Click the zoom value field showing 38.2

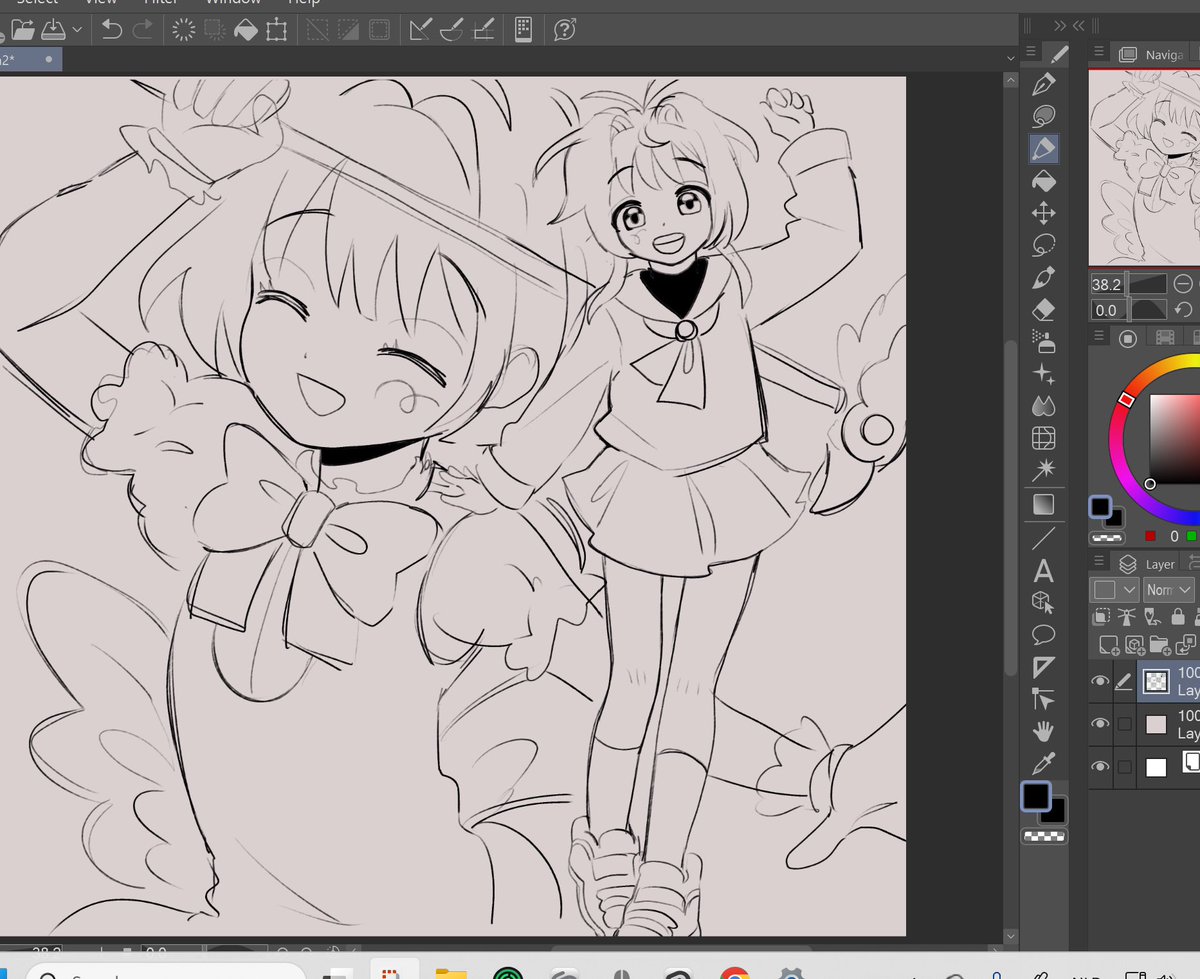click(1107, 284)
